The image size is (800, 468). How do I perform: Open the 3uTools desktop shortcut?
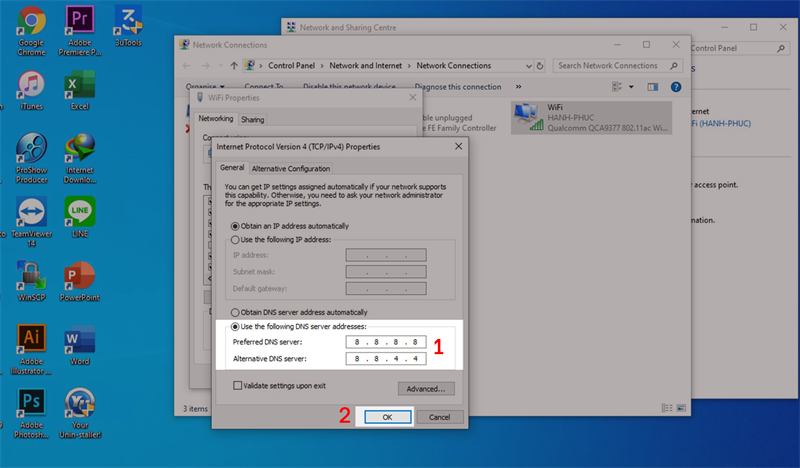[128, 27]
